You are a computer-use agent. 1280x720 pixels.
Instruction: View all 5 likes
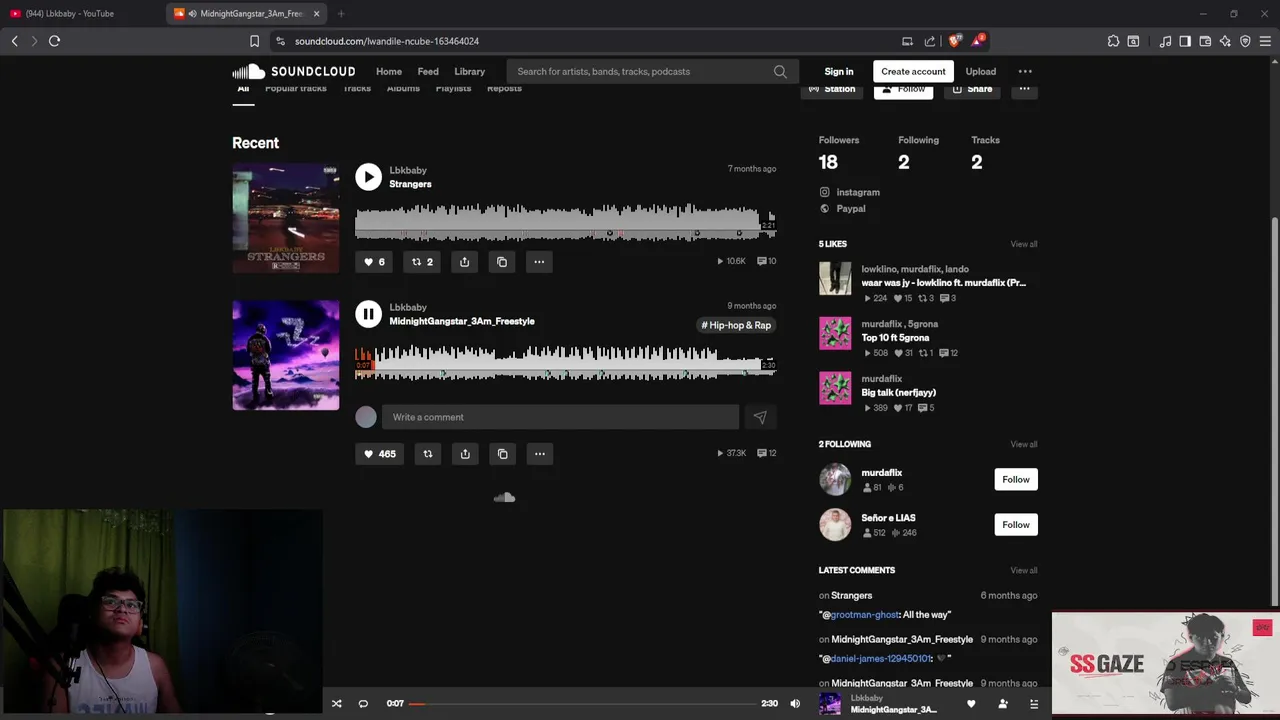[1023, 244]
